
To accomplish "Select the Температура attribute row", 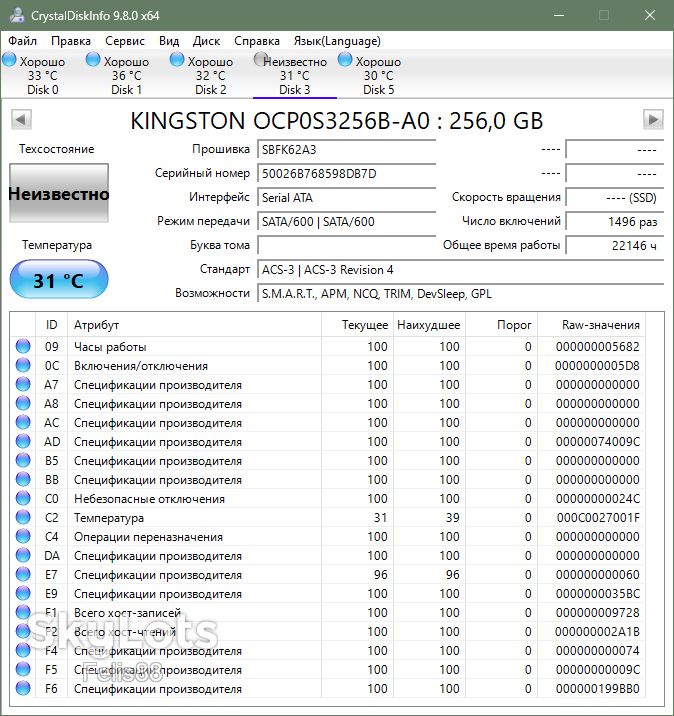I will coord(328,517).
